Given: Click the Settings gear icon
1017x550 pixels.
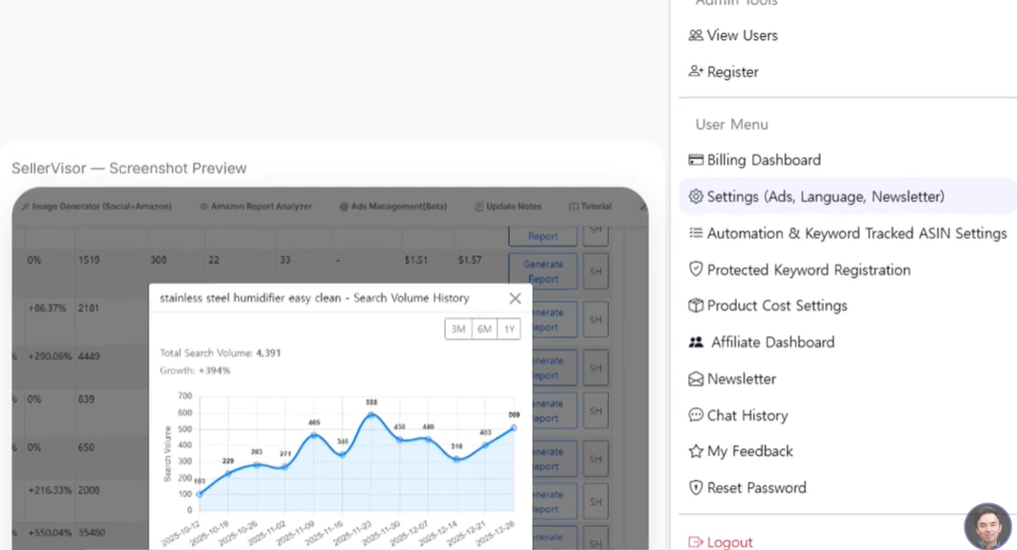Looking at the screenshot, I should (695, 197).
